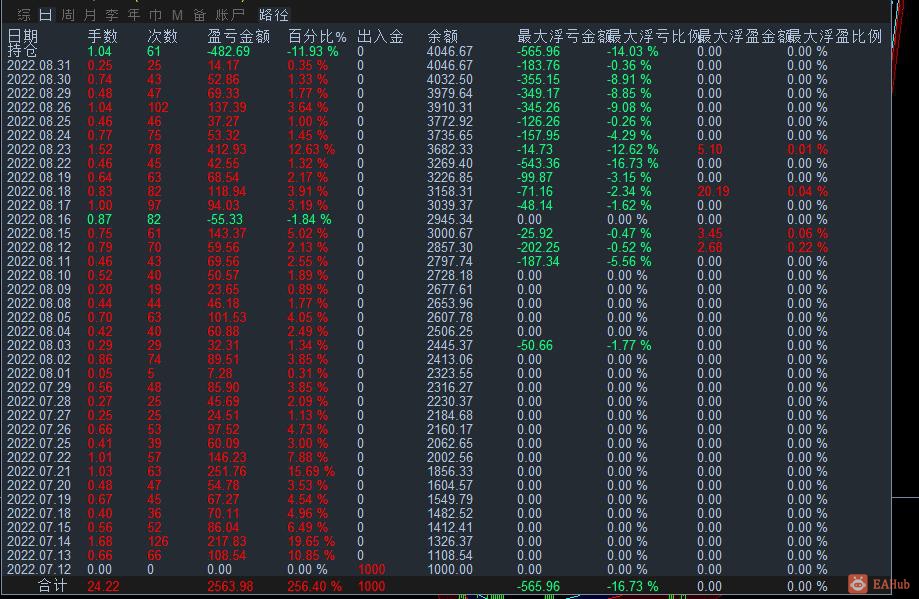This screenshot has height=599, width=919.
Task: Open the 周 weekly tab
Action: [68, 15]
